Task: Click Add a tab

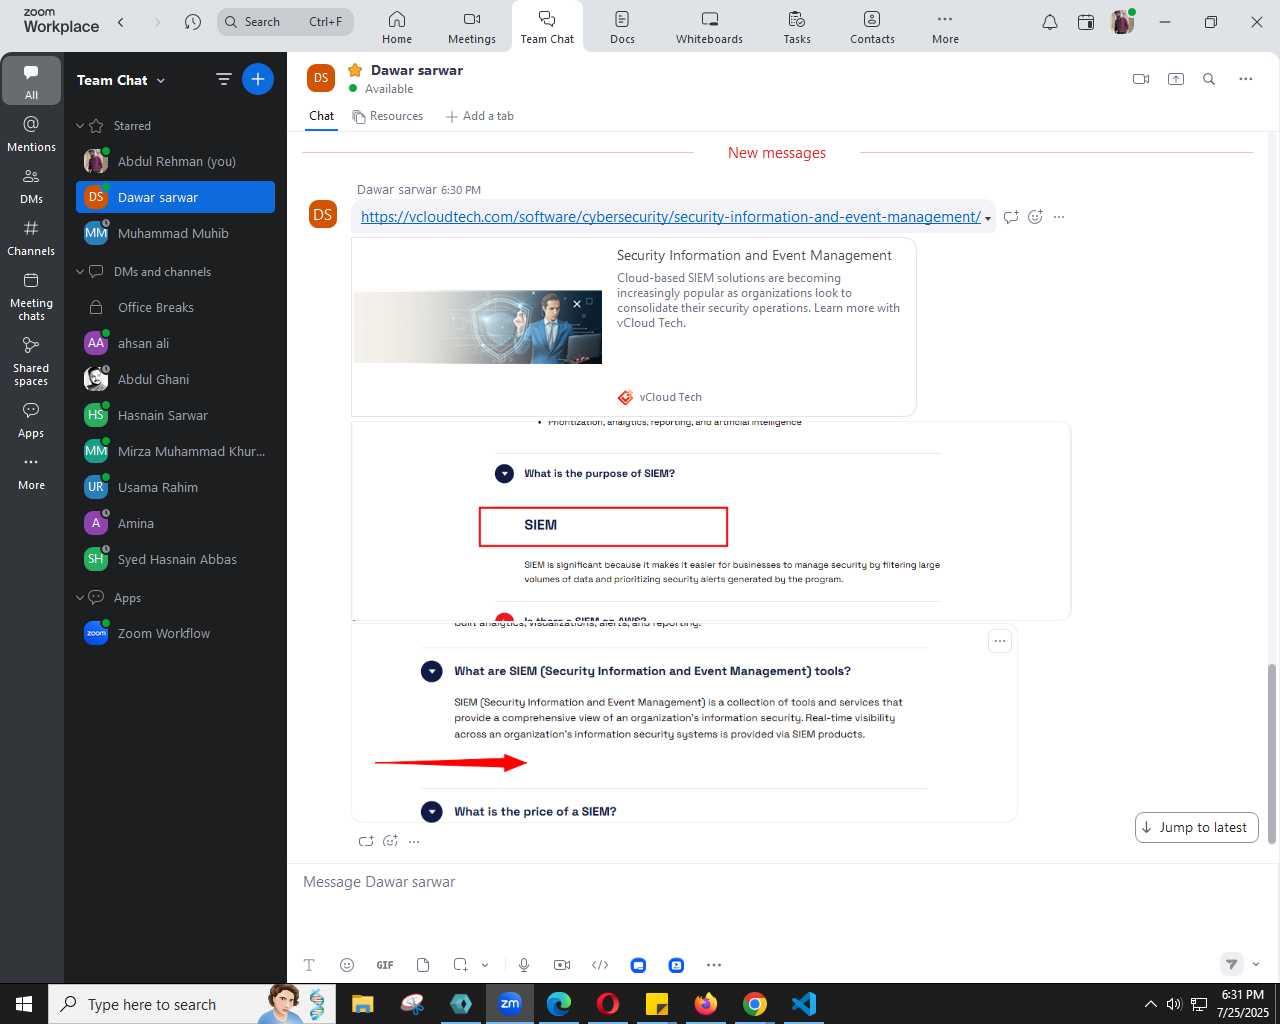Action: tap(480, 116)
